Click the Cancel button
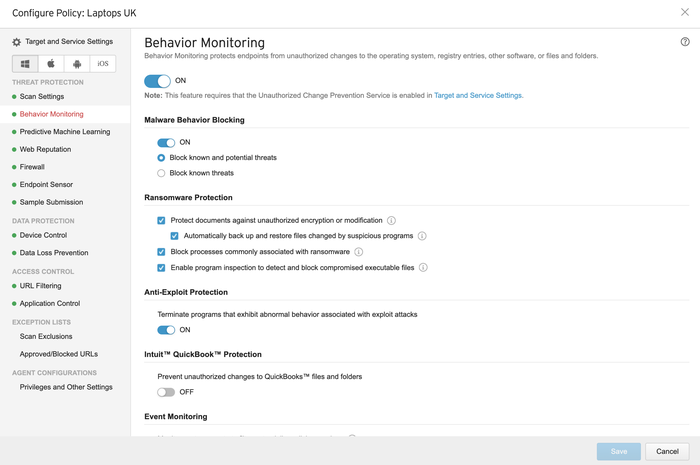This screenshot has width=700, height=465. click(667, 451)
